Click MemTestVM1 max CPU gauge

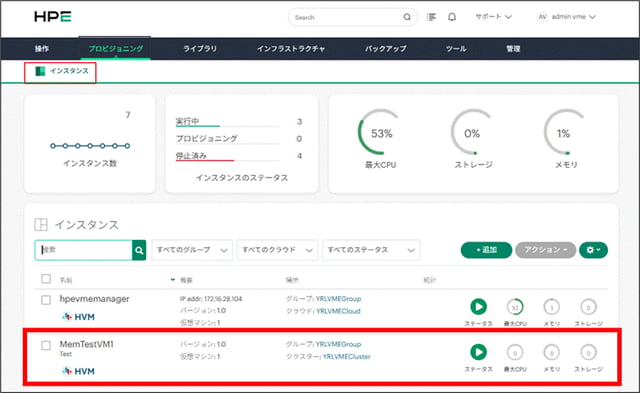click(x=515, y=353)
